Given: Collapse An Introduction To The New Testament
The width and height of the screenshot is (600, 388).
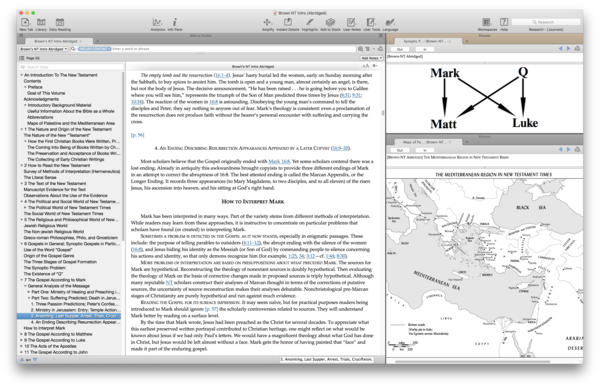Looking at the screenshot, I should click(x=21, y=75).
